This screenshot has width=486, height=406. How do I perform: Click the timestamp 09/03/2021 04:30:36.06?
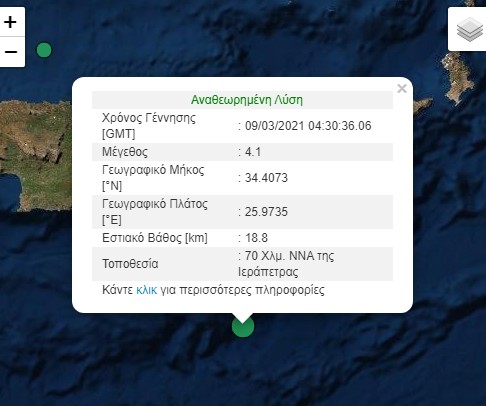(x=308, y=126)
